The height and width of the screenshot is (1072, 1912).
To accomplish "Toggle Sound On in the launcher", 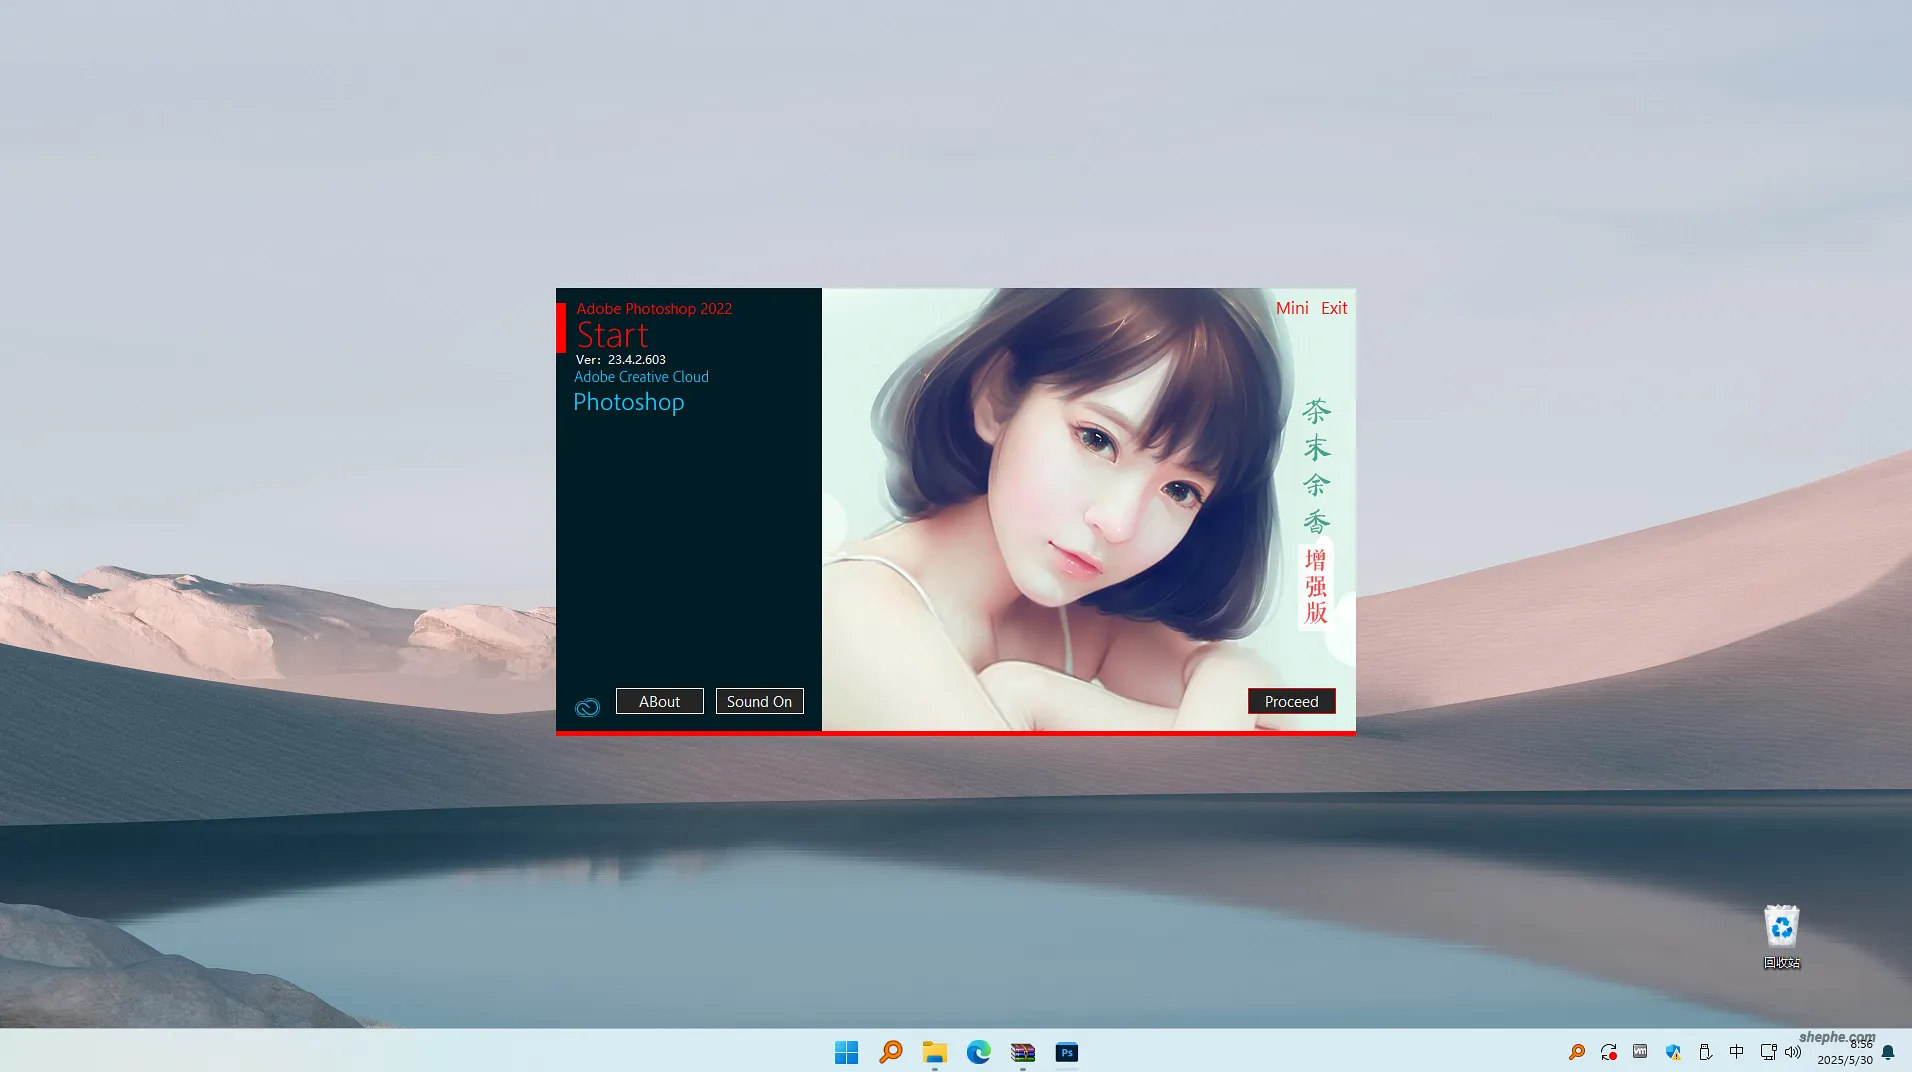I will 760,700.
